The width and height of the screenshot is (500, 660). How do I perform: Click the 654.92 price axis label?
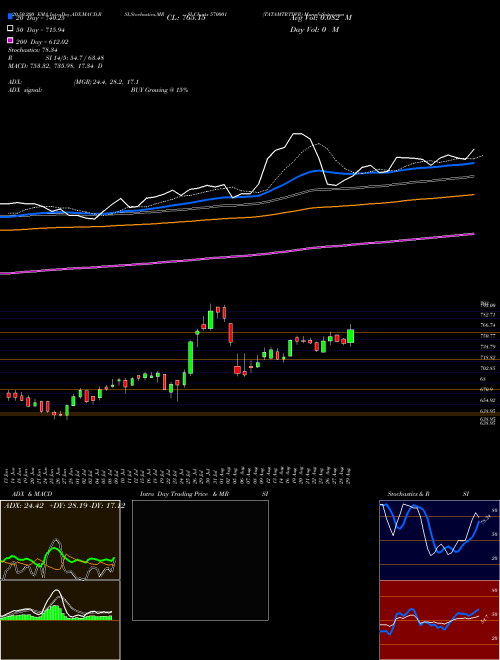(487, 400)
